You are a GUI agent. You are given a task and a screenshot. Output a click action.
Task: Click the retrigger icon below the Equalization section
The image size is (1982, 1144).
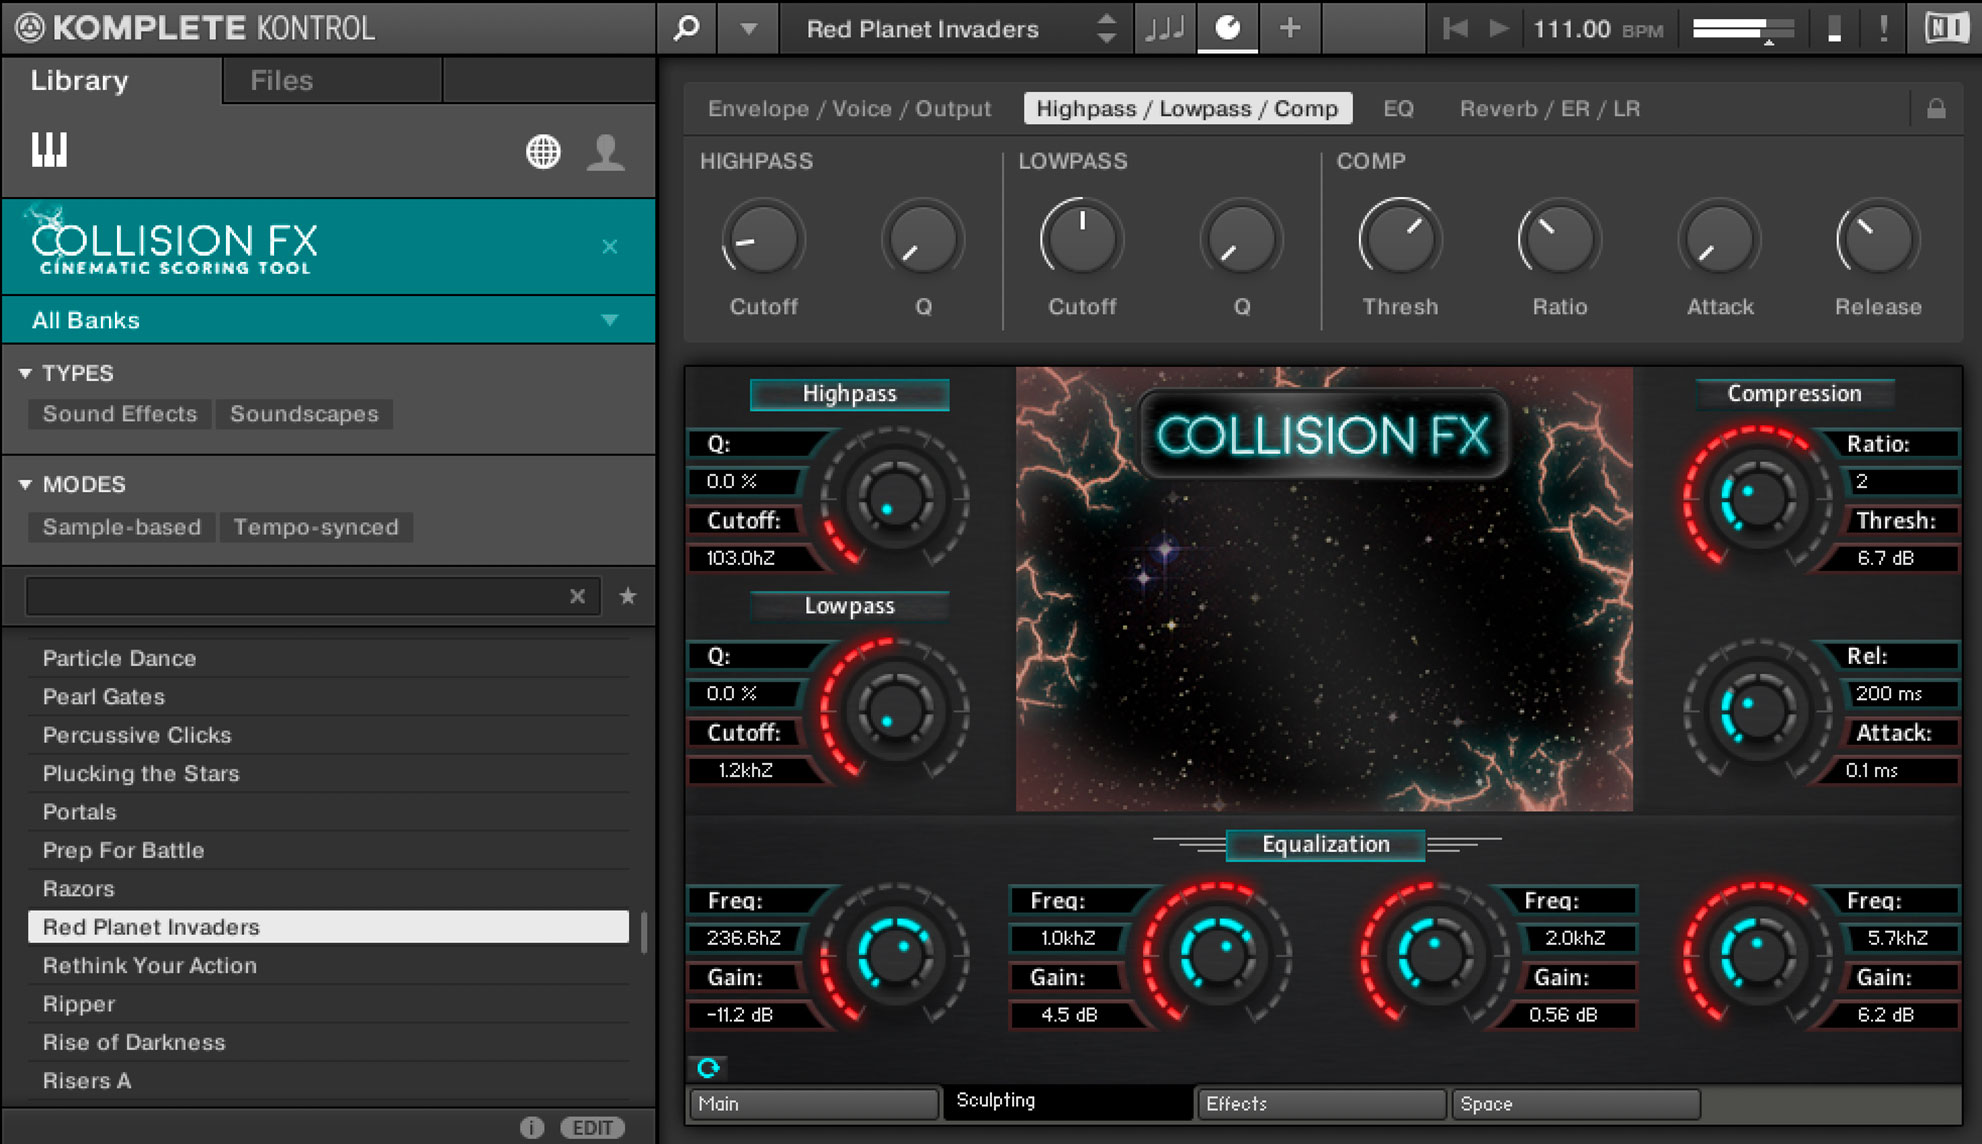[x=710, y=1067]
